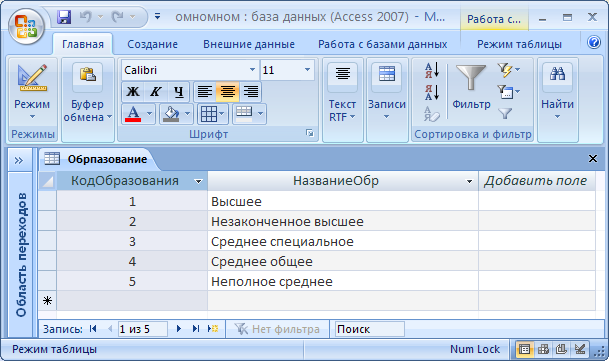This screenshot has width=609, height=361.
Task: Open the Office button menu
Action: [26, 26]
